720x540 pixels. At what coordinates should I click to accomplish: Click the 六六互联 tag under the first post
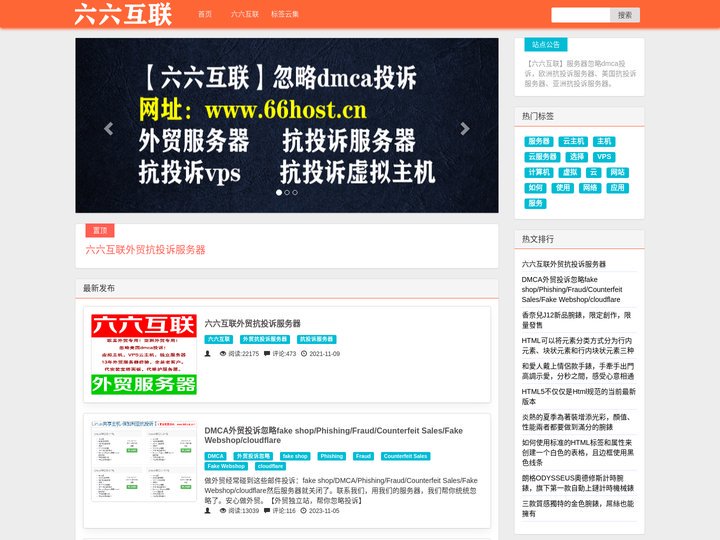[219, 339]
